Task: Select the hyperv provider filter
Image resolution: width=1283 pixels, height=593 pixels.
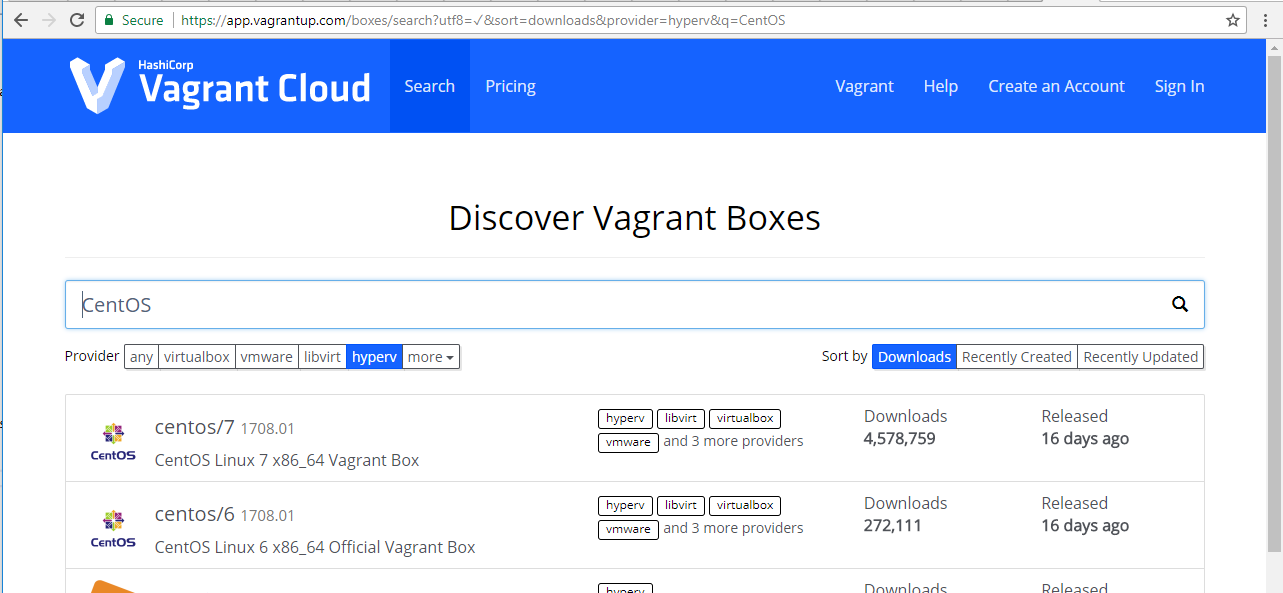Action: point(375,357)
